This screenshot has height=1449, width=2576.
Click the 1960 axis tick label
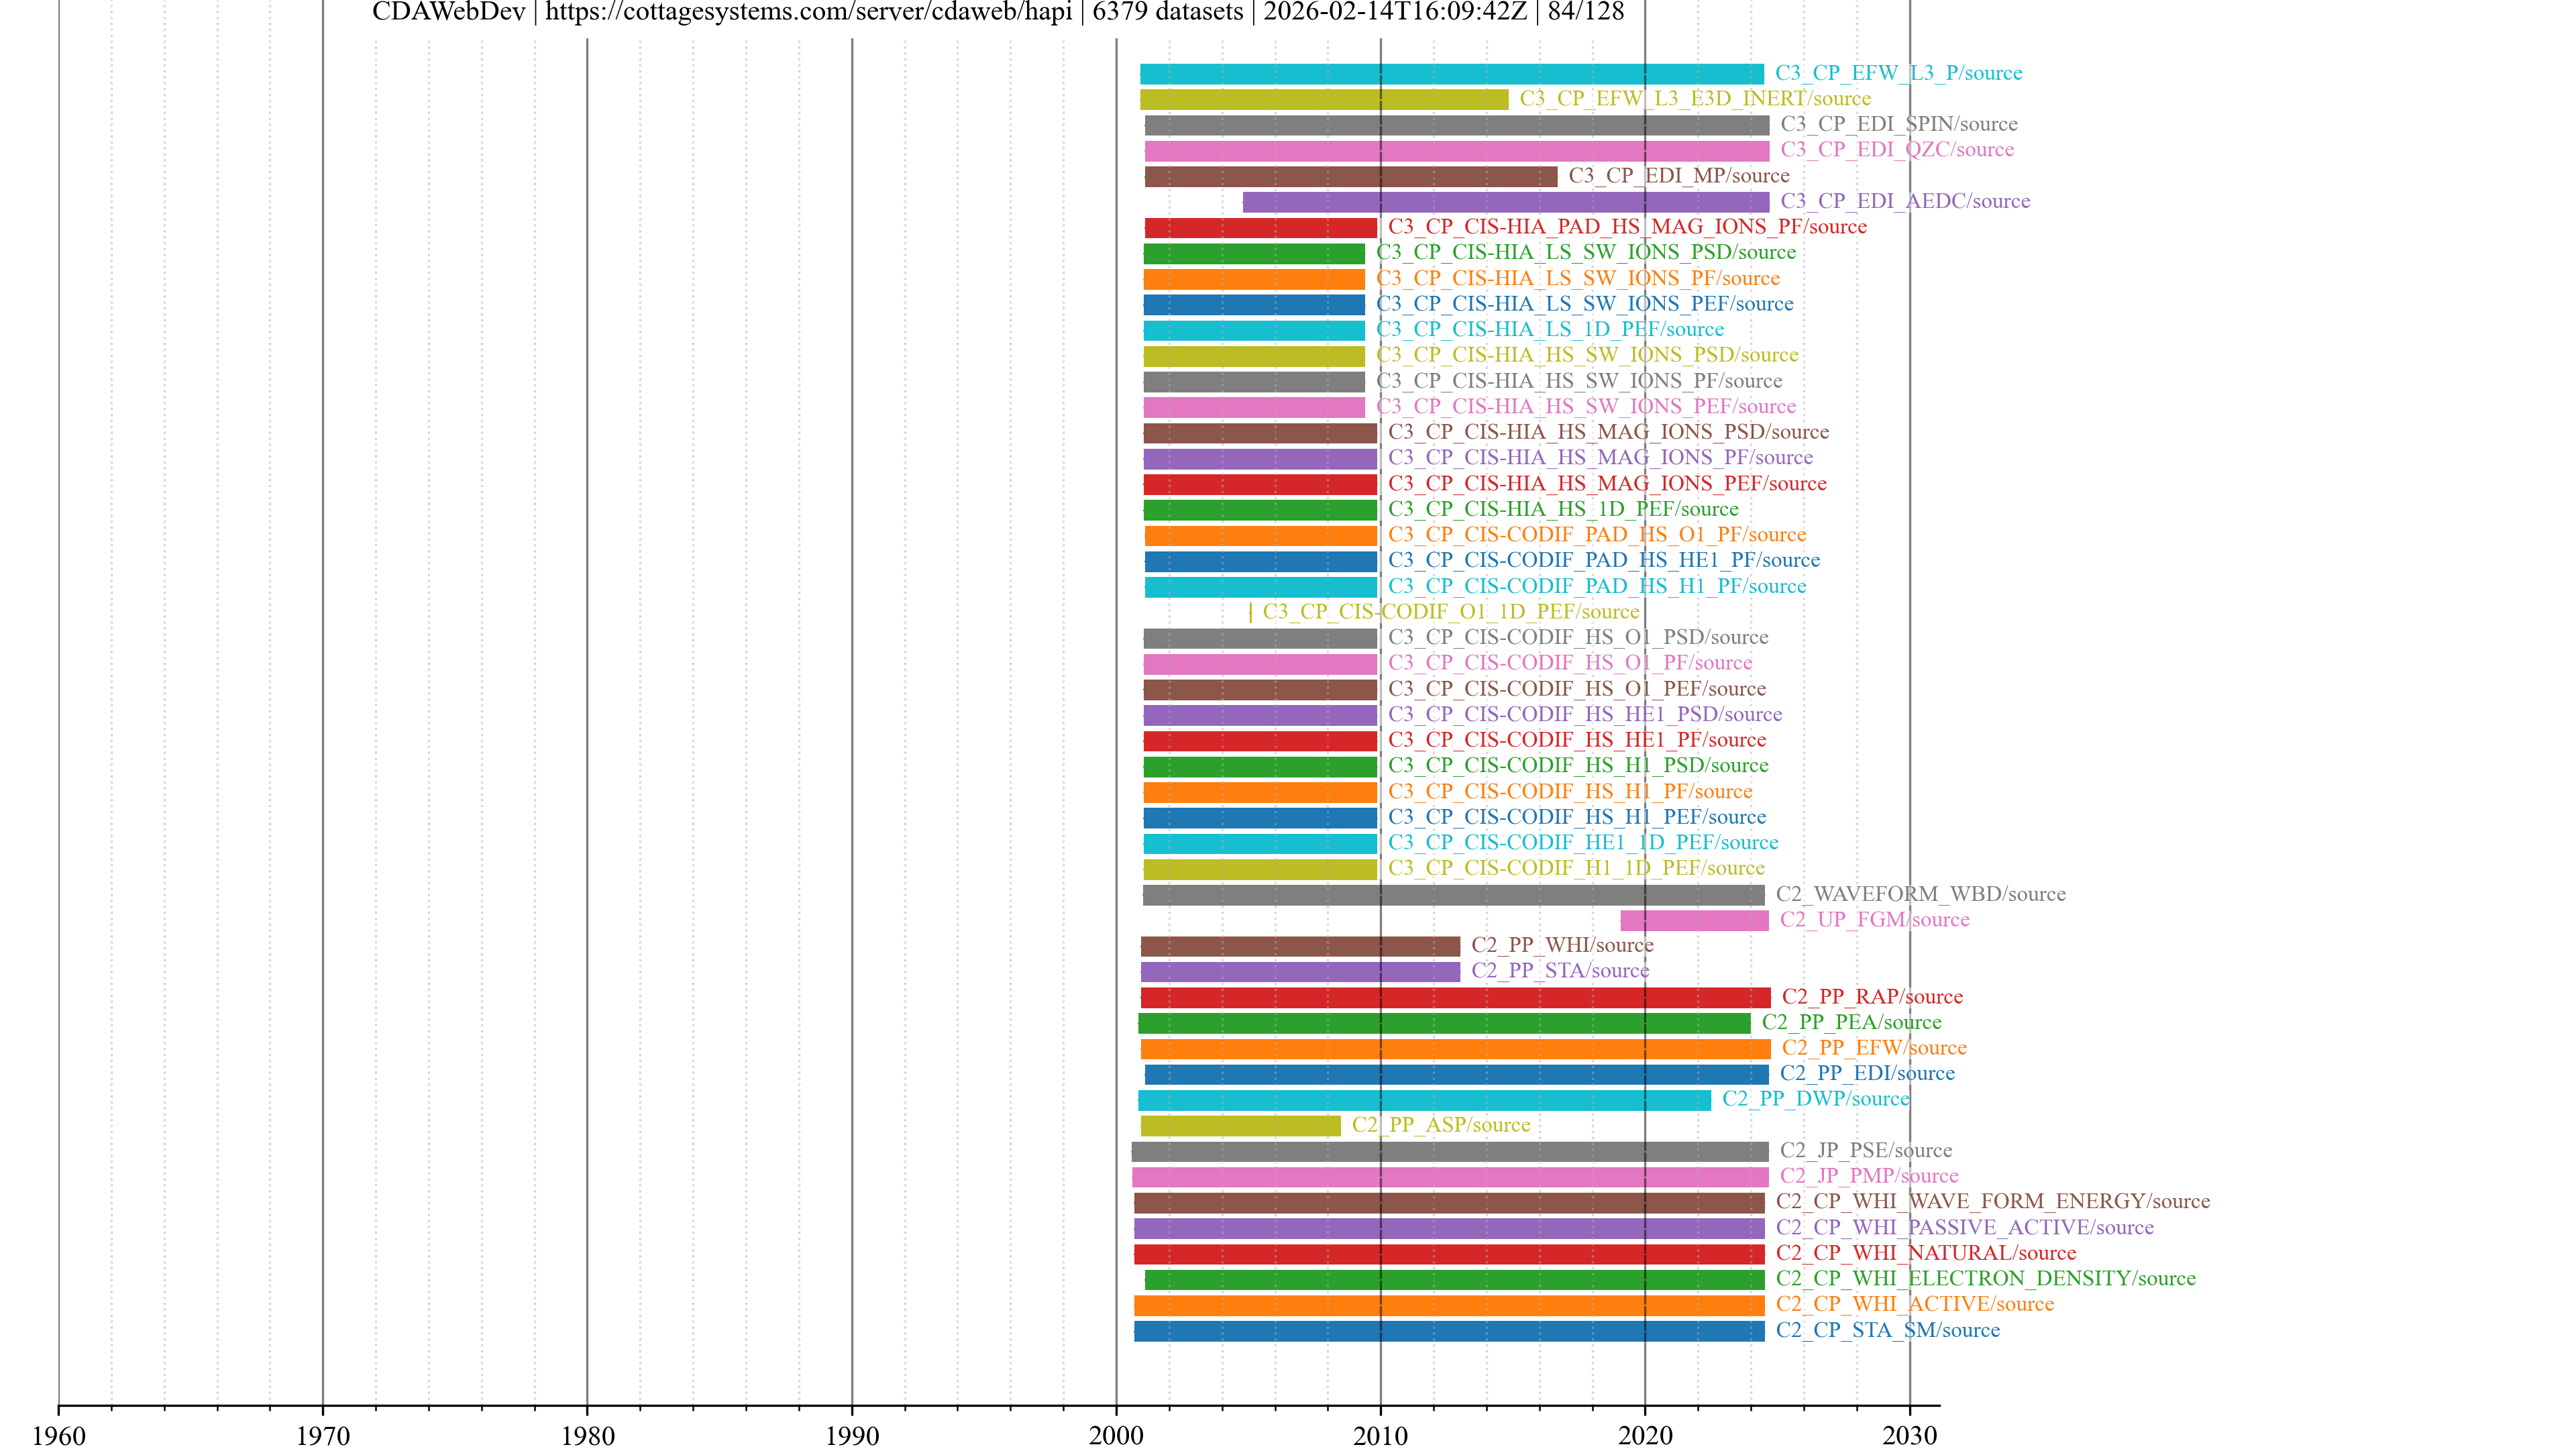(59, 1436)
